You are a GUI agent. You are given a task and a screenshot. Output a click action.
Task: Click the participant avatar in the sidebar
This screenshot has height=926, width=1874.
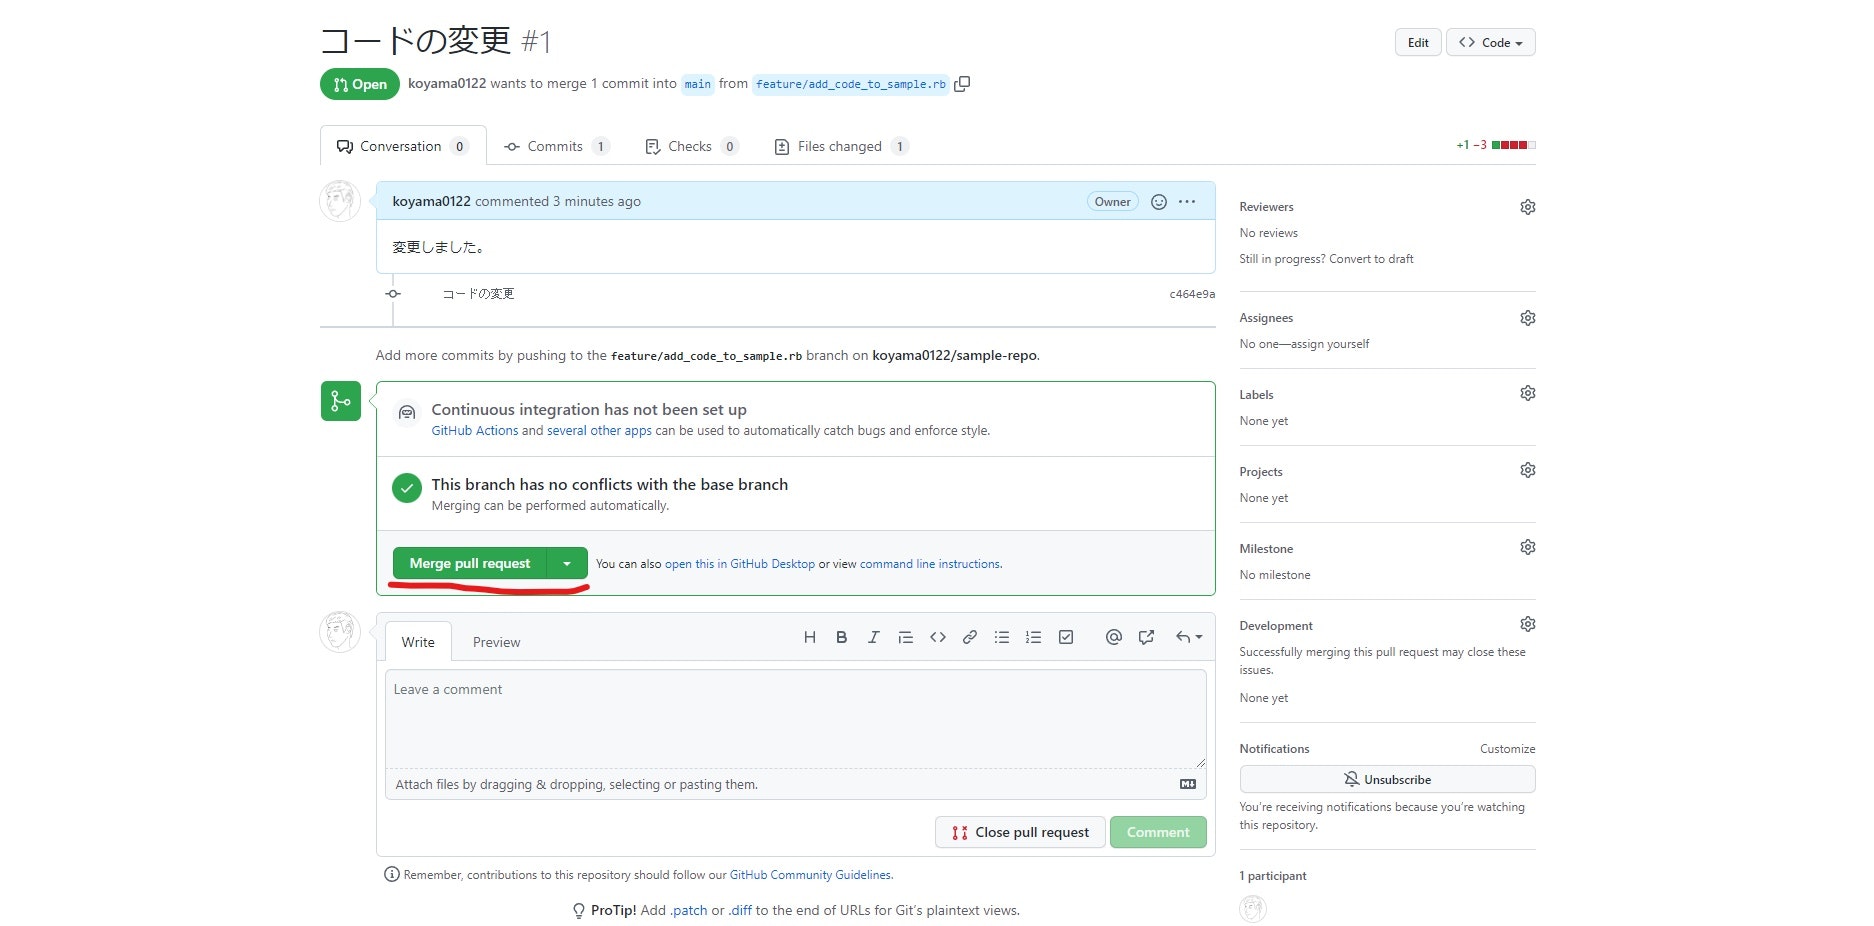tap(1253, 908)
